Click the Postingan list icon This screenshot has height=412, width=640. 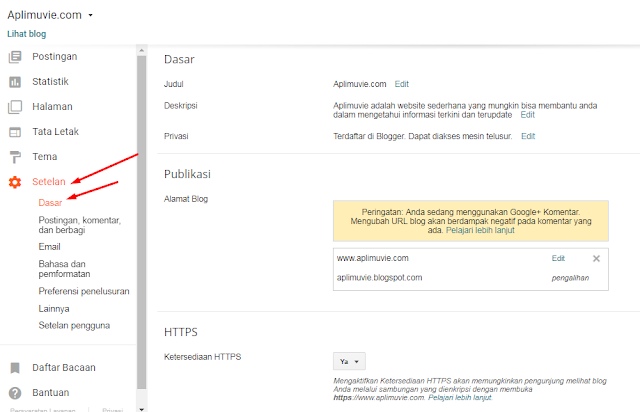point(15,57)
